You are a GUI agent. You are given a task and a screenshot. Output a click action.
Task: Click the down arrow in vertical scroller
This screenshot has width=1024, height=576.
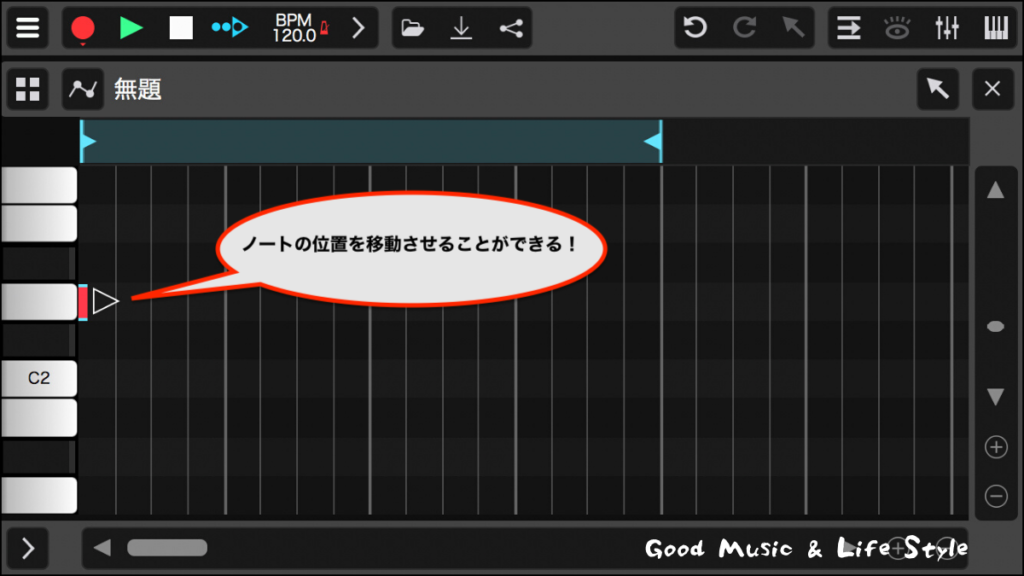(995, 396)
